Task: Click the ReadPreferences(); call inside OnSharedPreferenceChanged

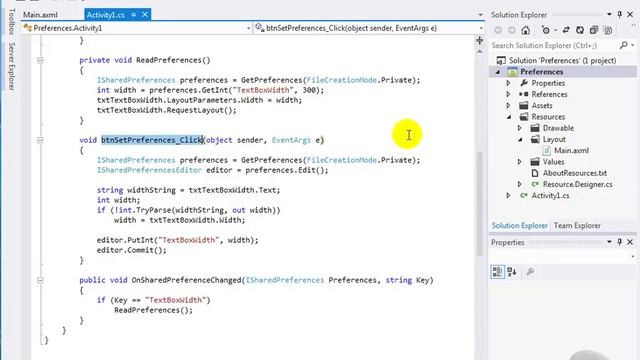Action: click(x=153, y=310)
